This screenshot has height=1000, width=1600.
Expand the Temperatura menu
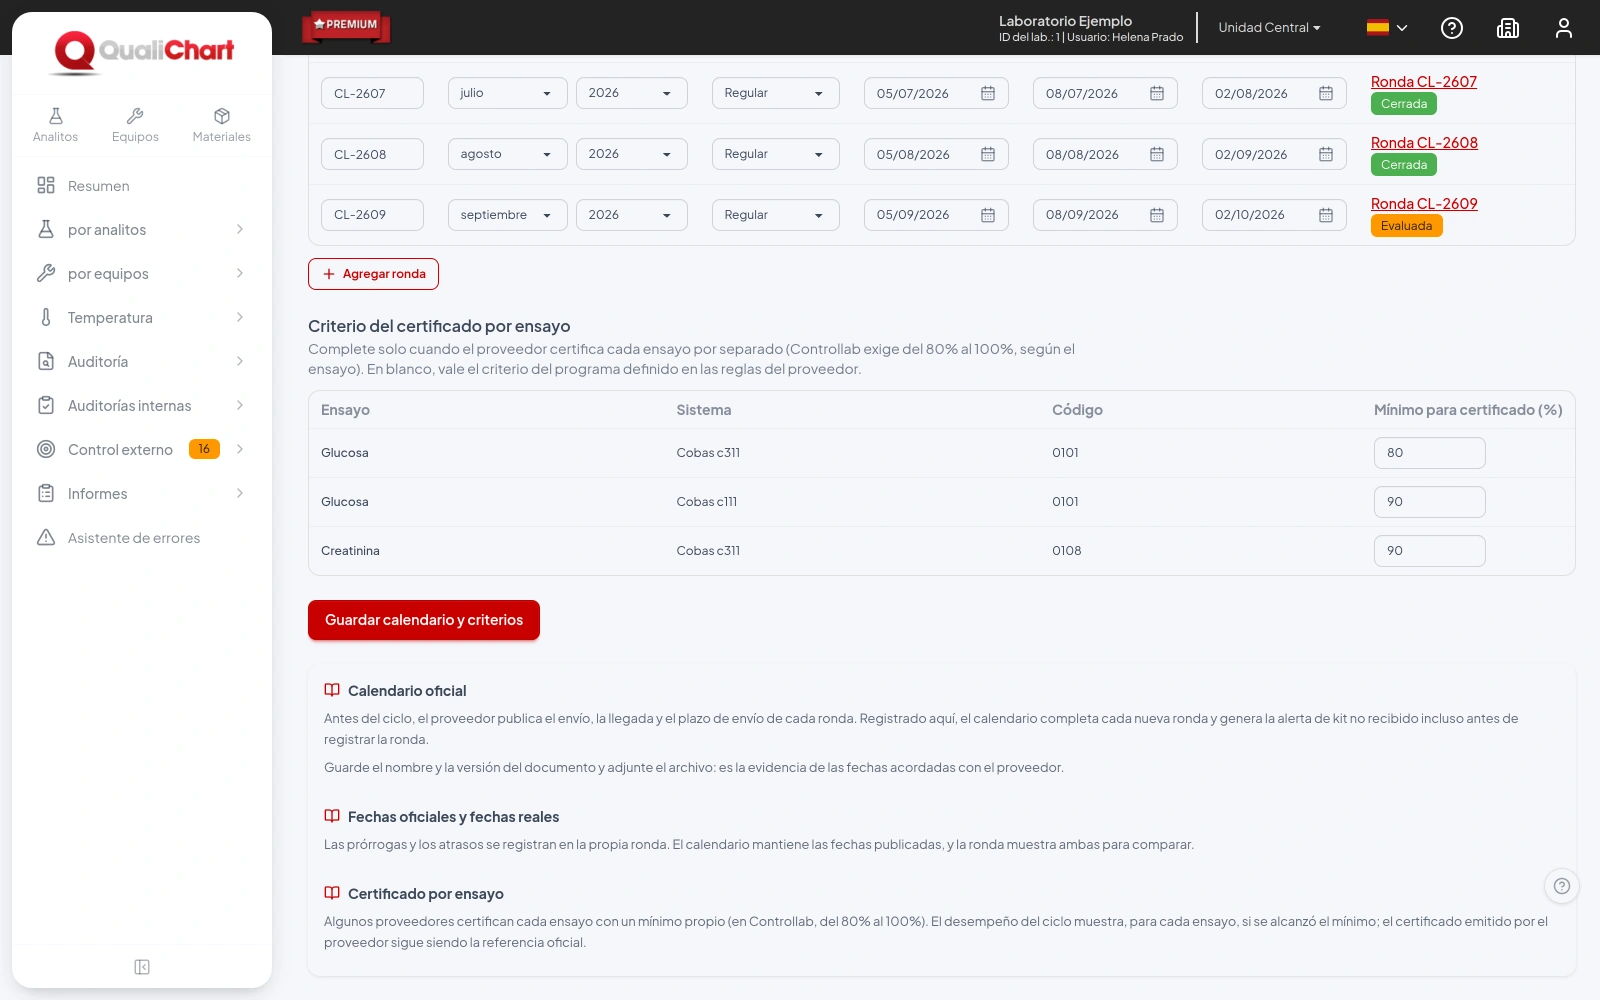142,318
